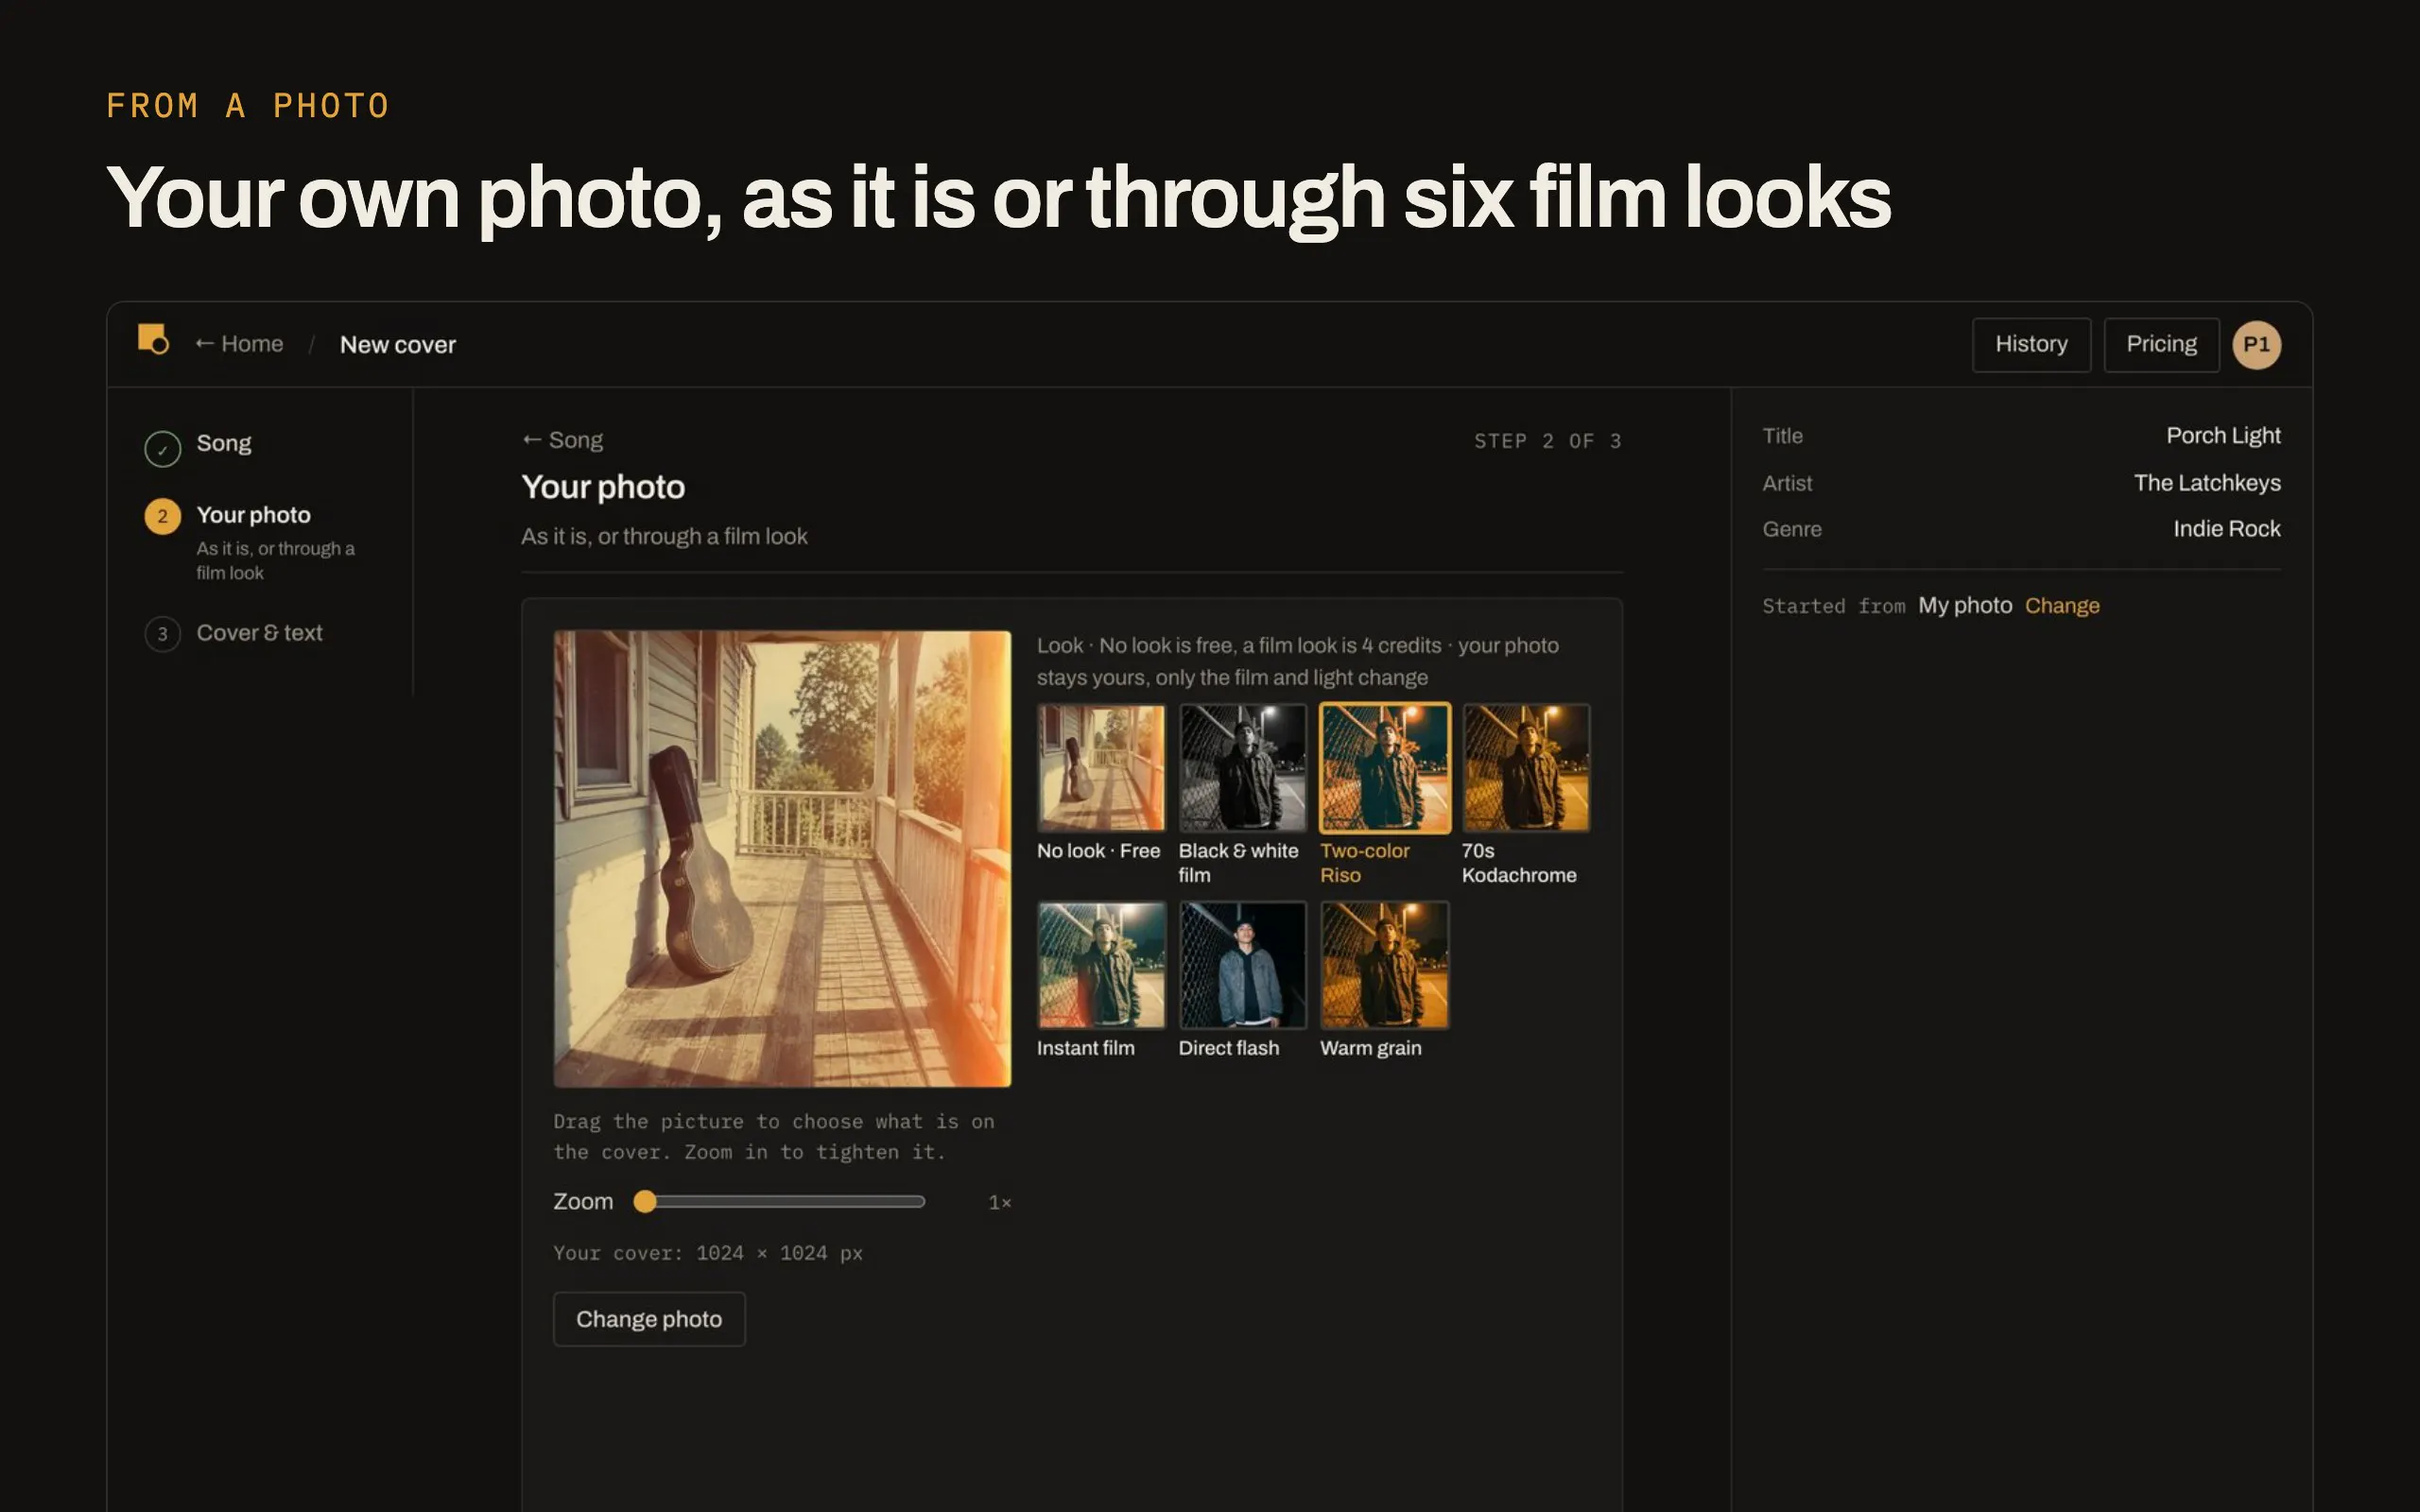Choose the Instant film look
Image resolution: width=2420 pixels, height=1512 pixels.
(x=1101, y=965)
